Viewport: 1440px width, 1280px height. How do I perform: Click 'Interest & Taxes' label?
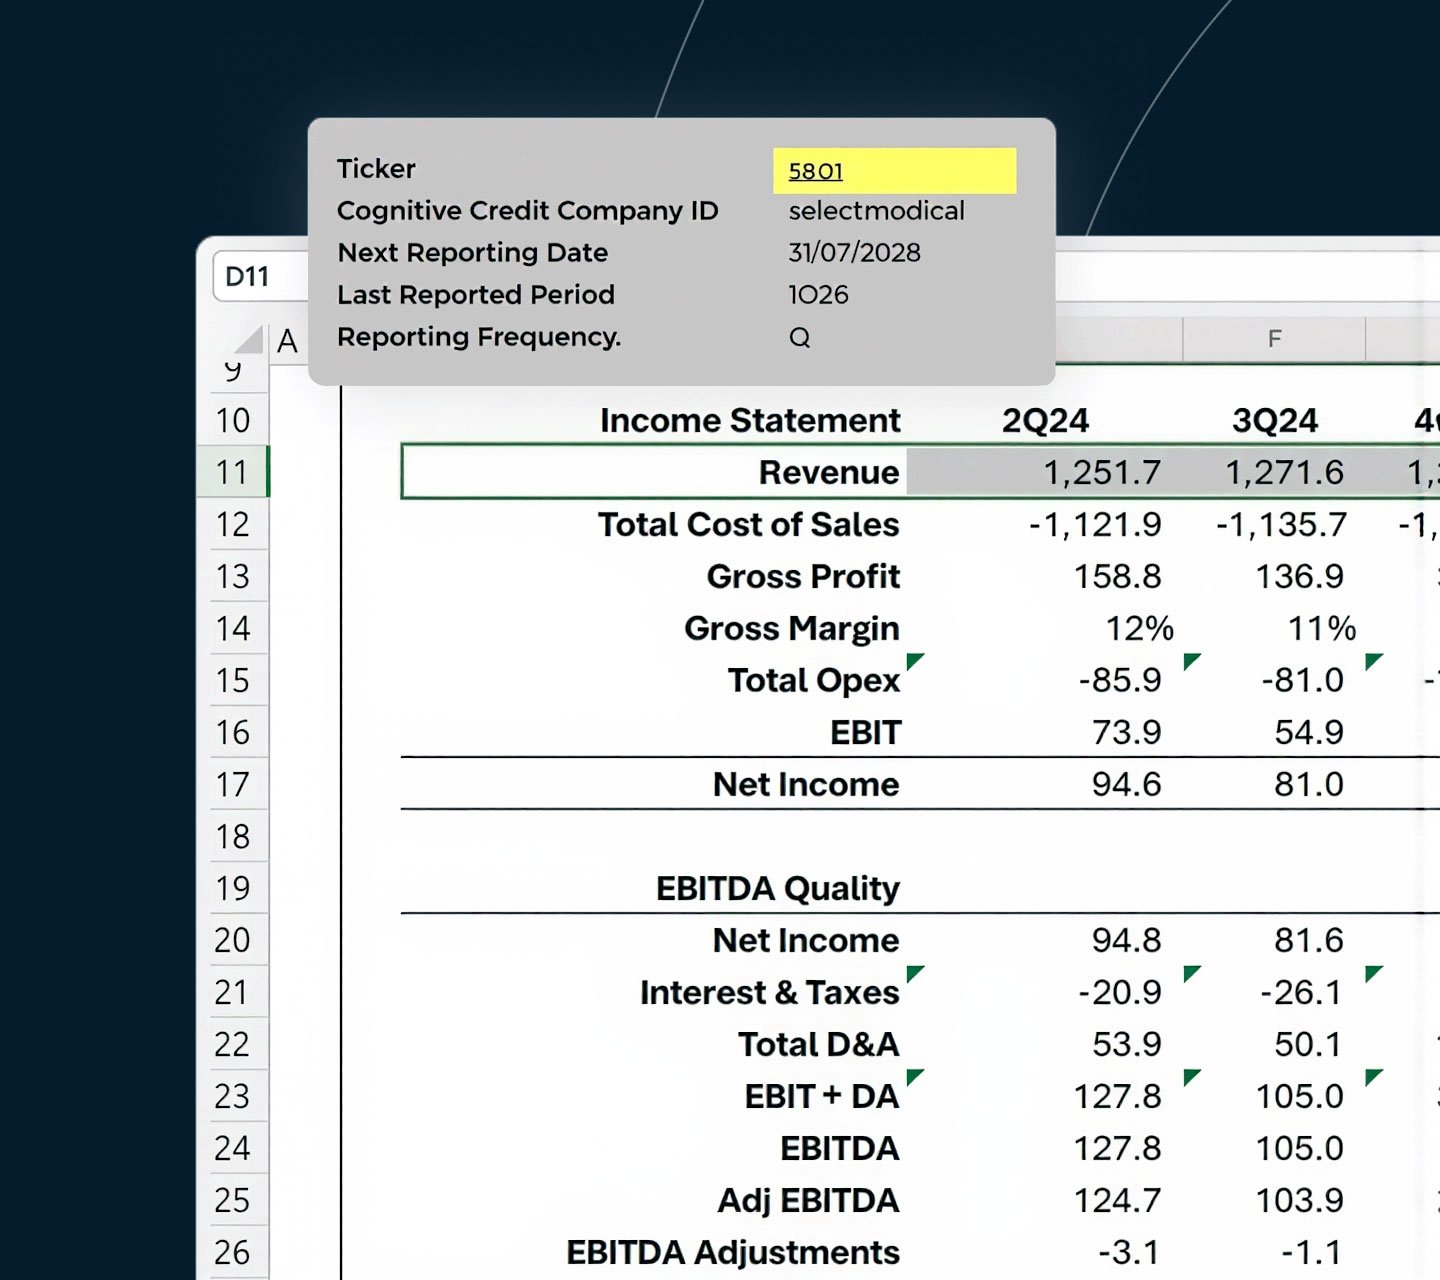pos(770,992)
